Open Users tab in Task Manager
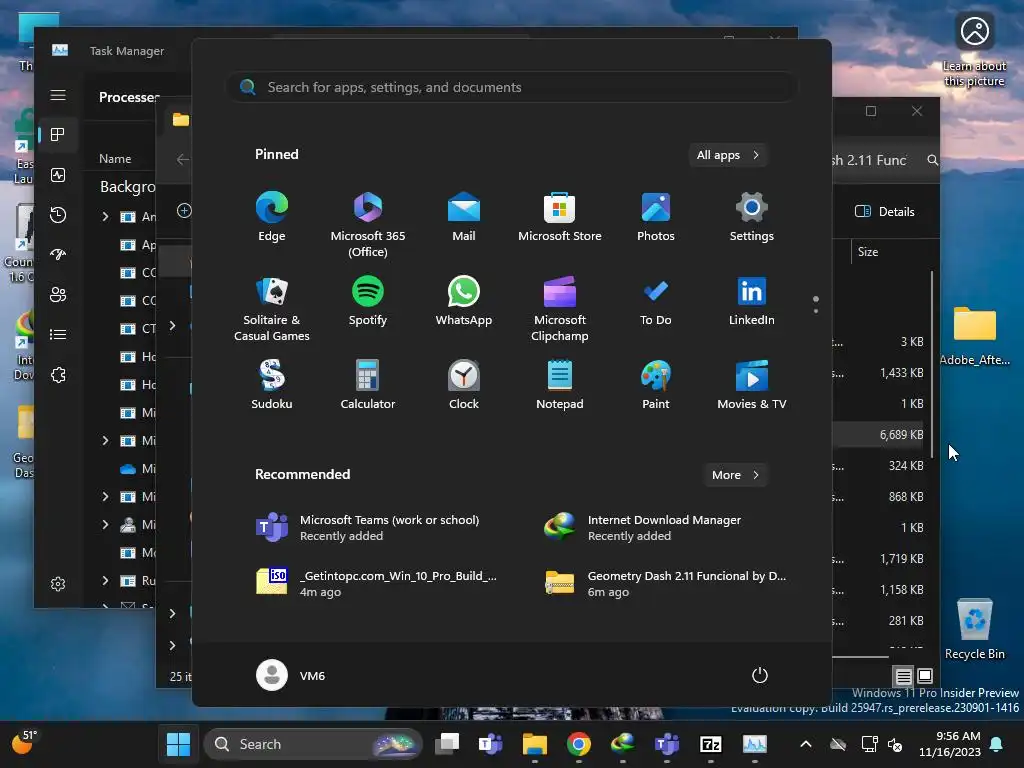1024x768 pixels. click(x=58, y=295)
